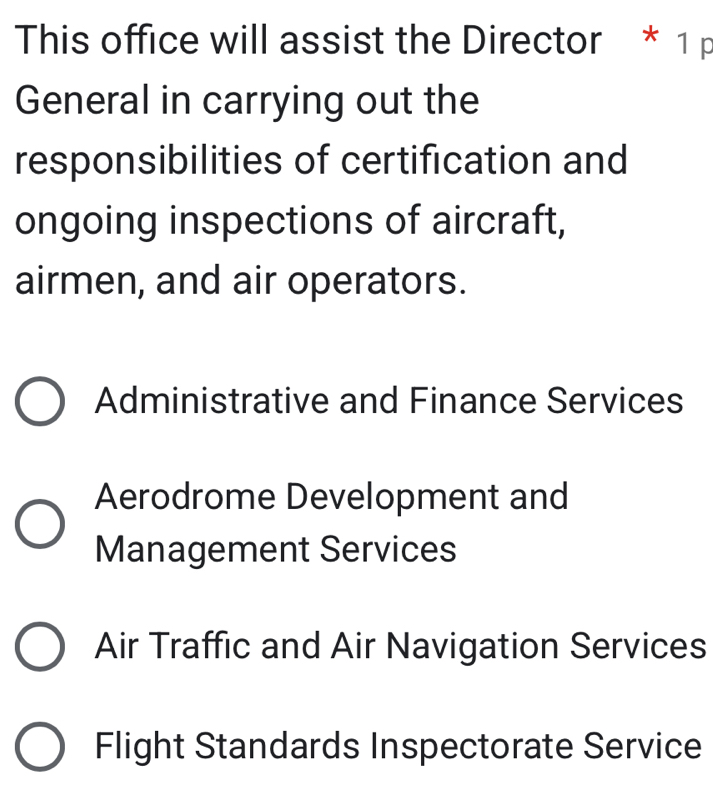Click the word "Director" in the question
Screen dimensions: 713x786
click(x=531, y=41)
